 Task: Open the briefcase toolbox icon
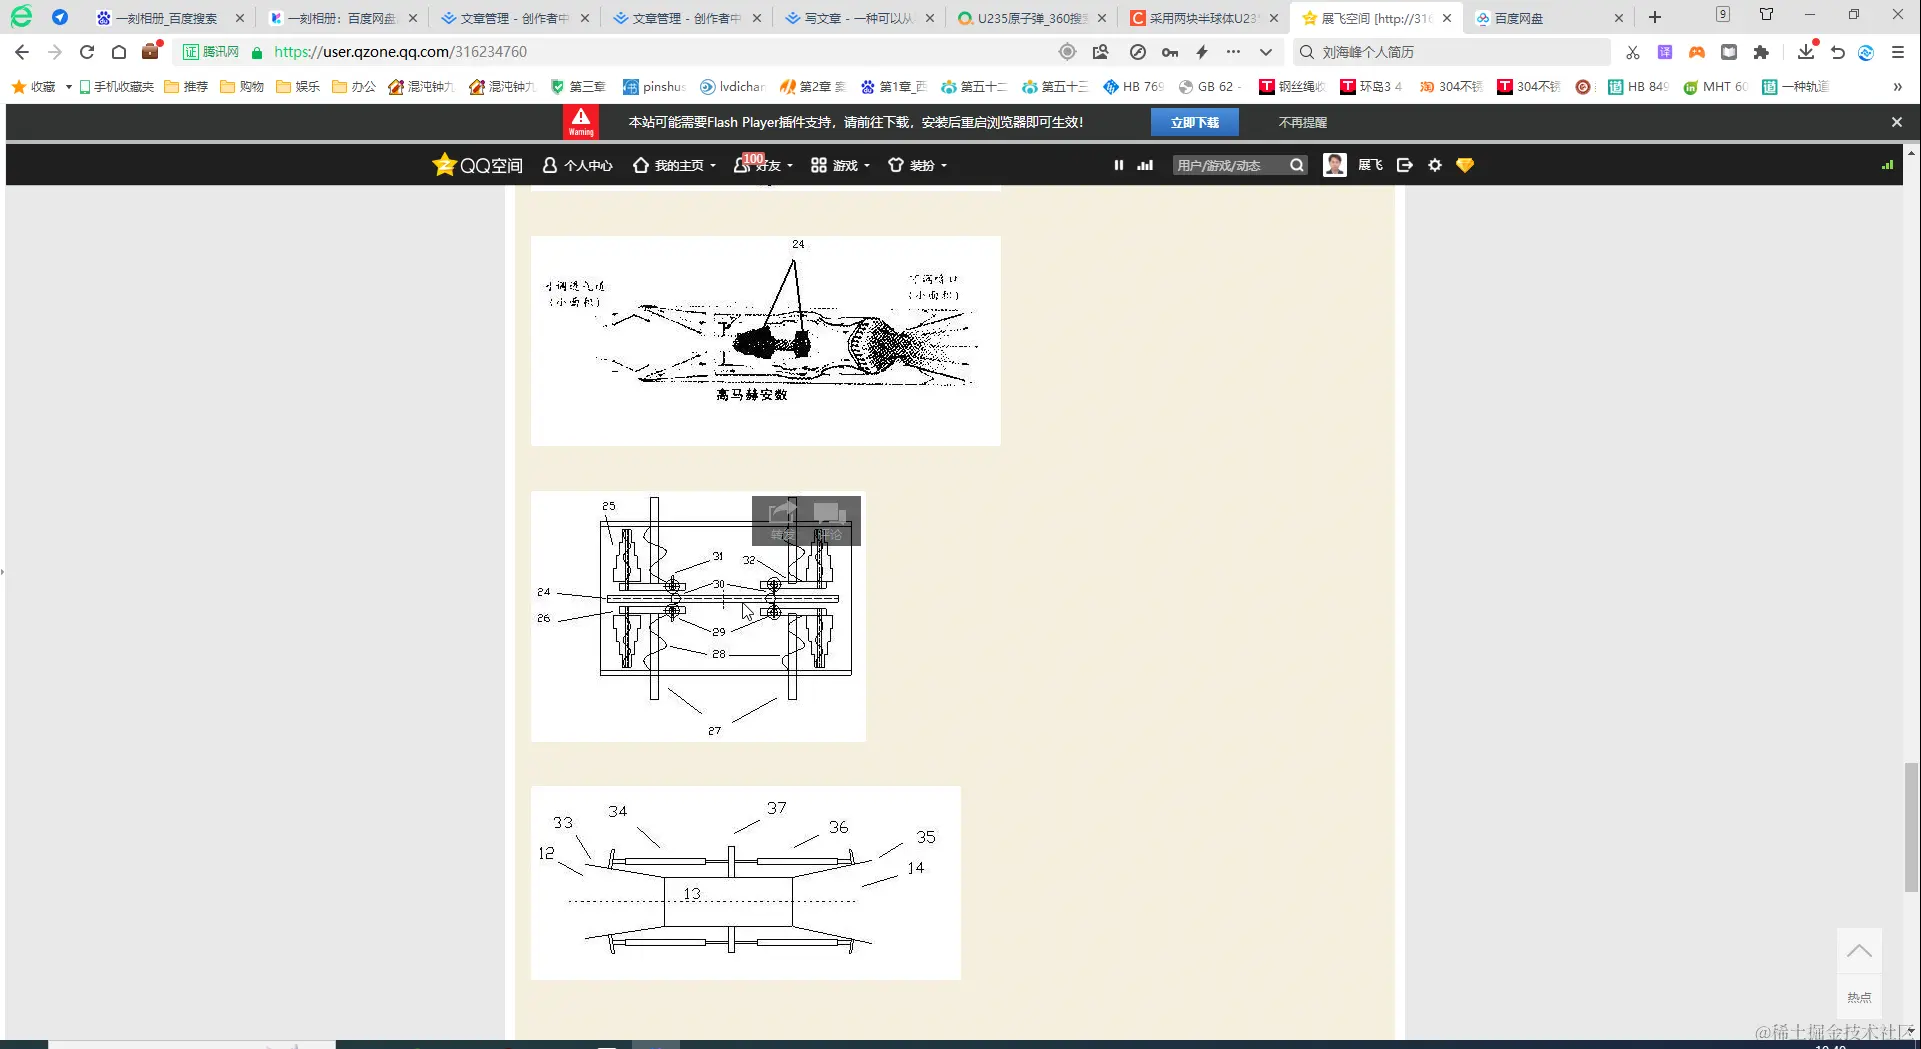(x=151, y=51)
